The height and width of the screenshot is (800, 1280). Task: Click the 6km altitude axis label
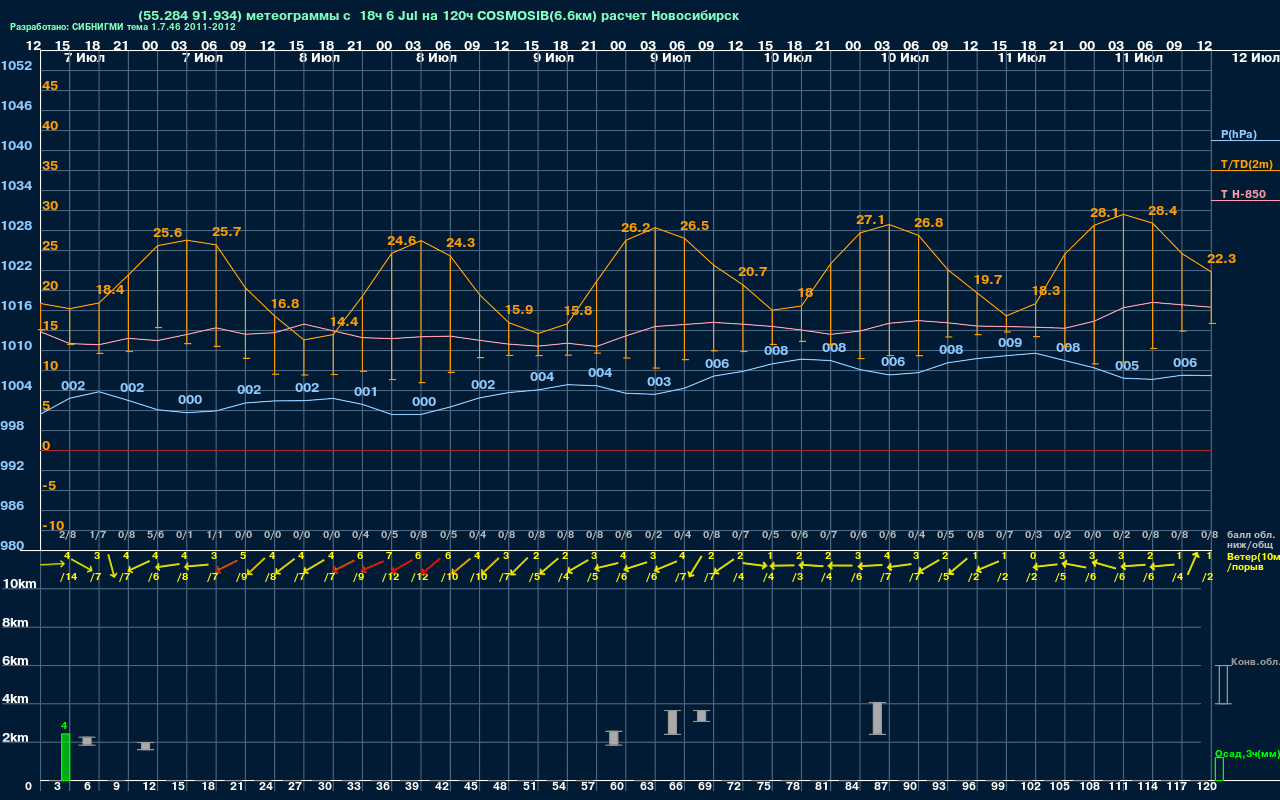(x=14, y=662)
